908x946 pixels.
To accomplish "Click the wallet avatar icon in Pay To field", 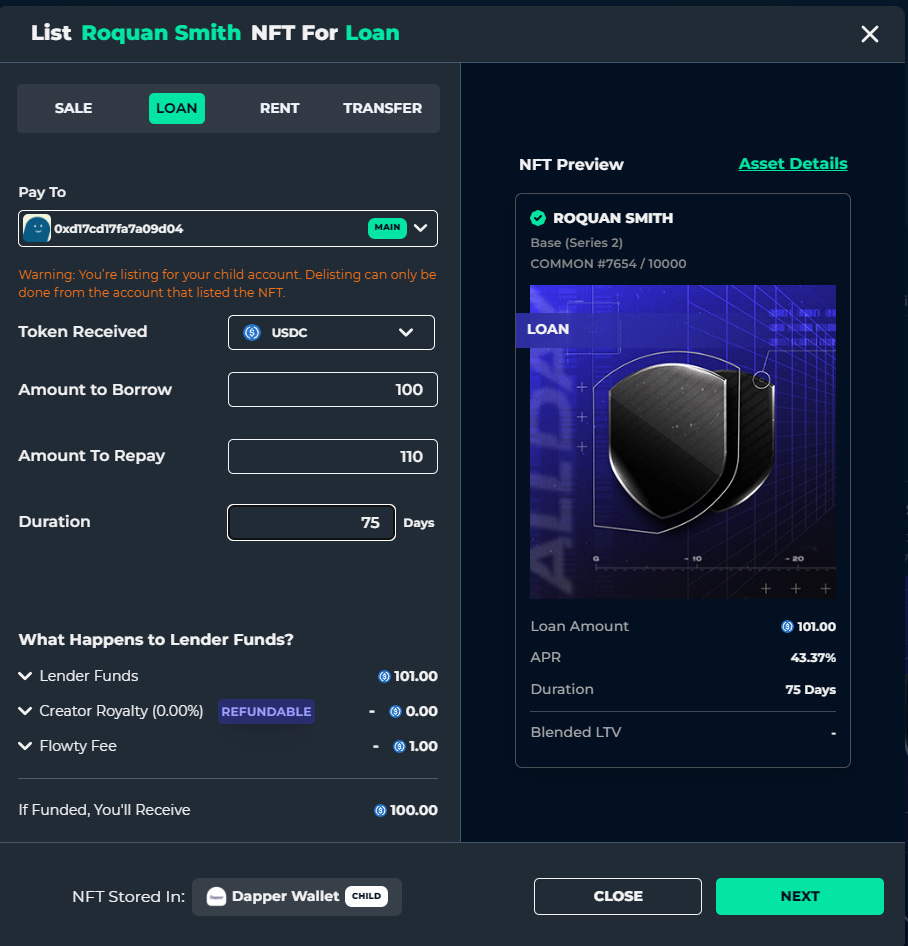I will [x=36, y=228].
